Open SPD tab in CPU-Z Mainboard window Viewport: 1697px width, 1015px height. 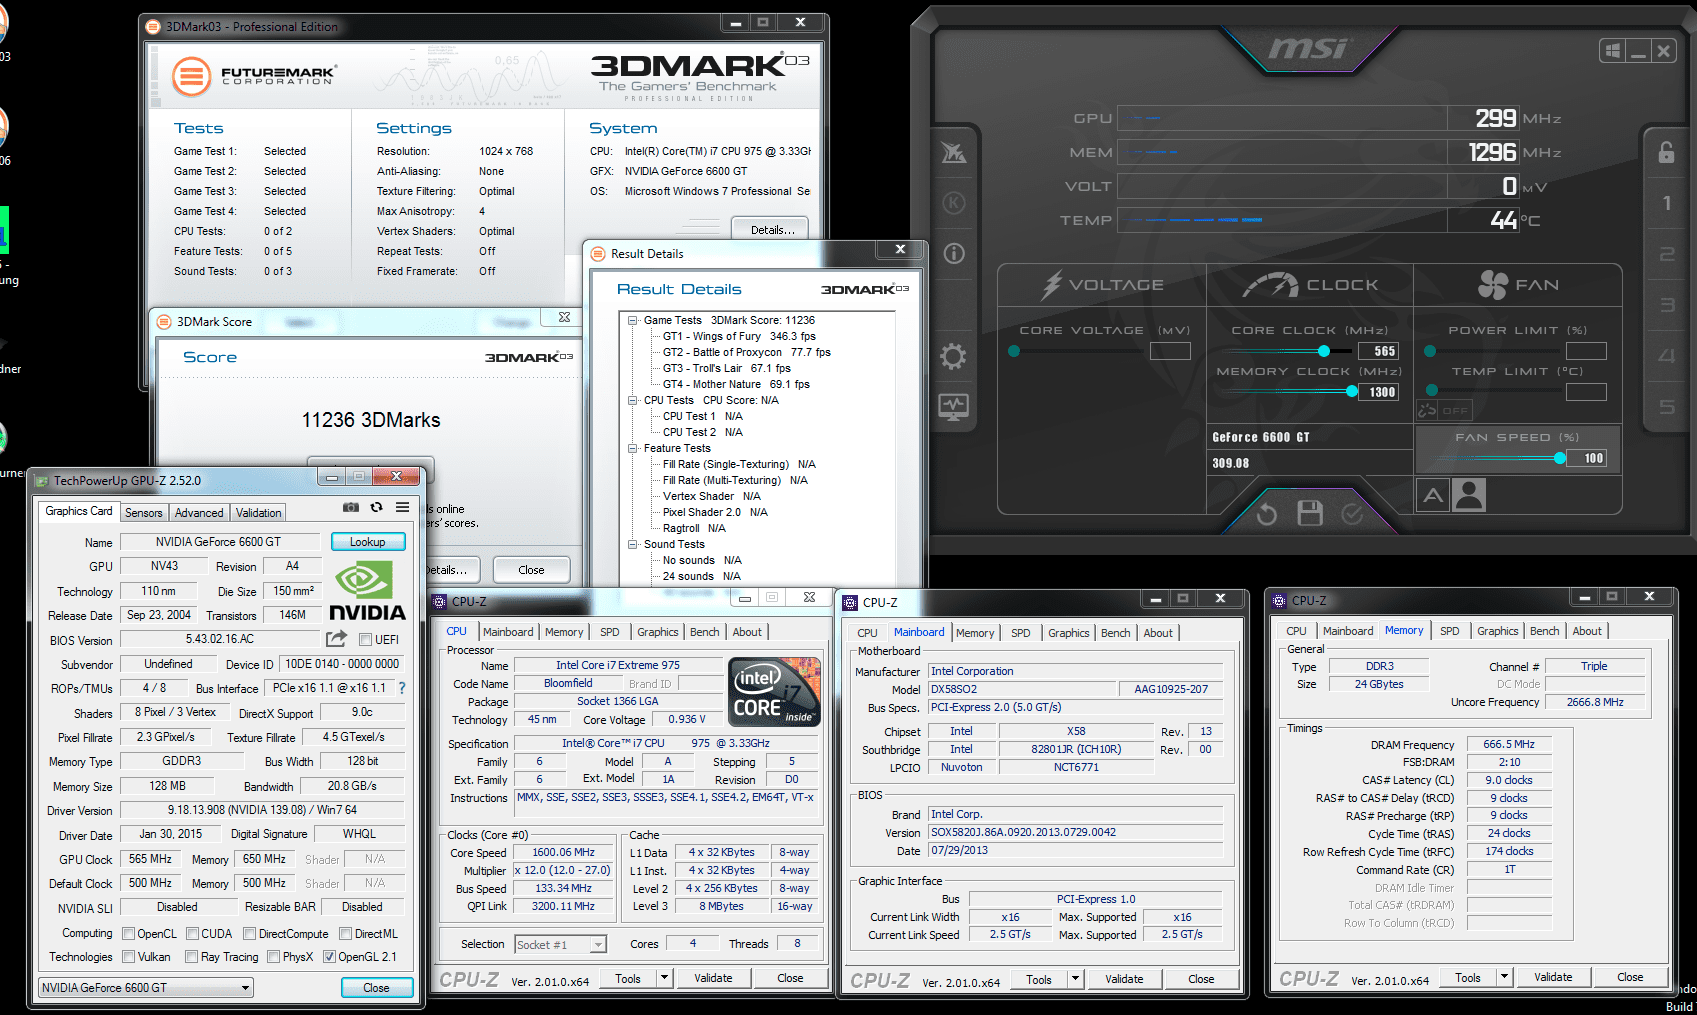[1020, 633]
